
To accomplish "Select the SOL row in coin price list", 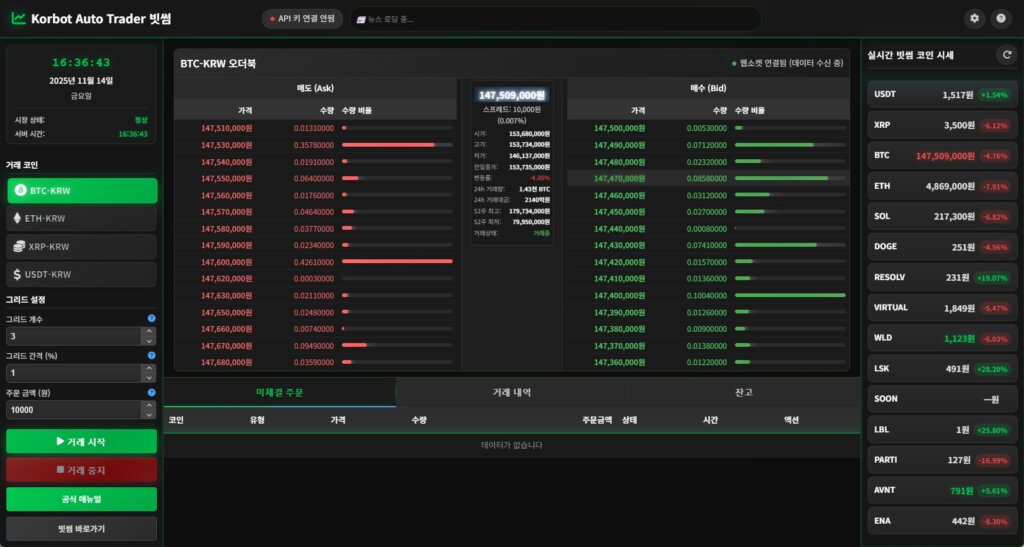I will [x=943, y=216].
